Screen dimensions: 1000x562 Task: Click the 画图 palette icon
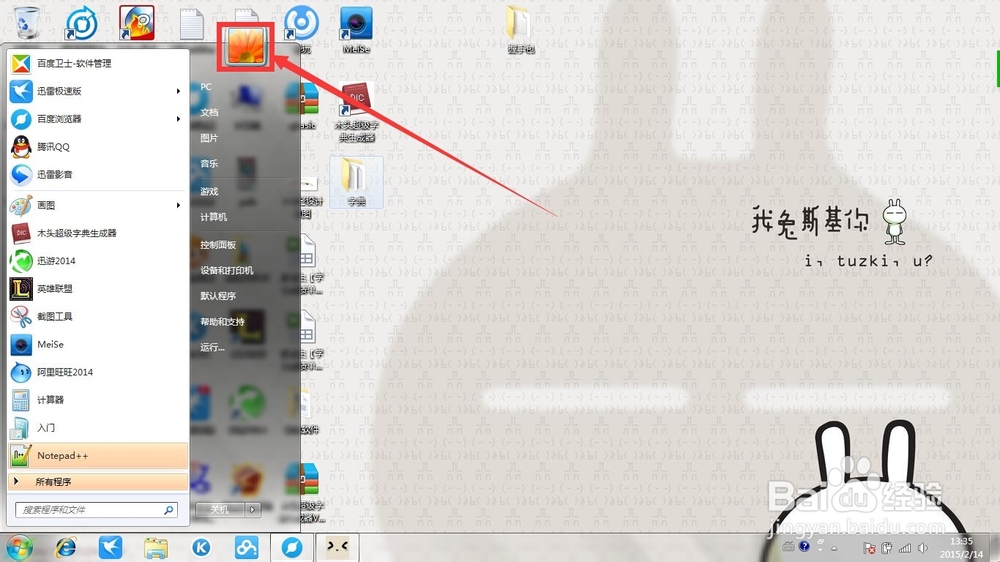[21, 205]
